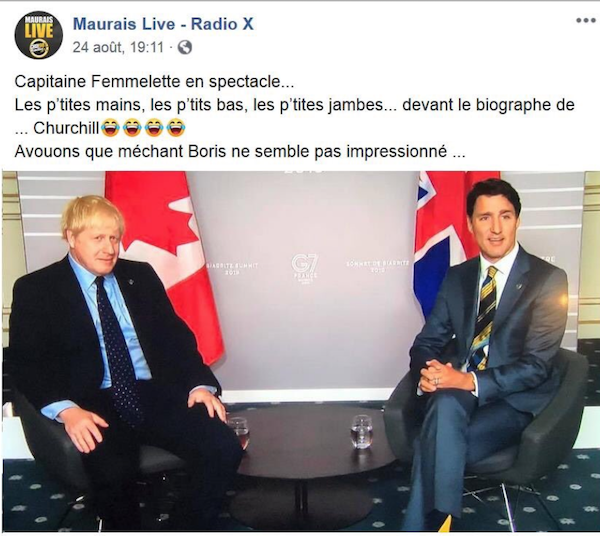Click the yellow-striped tie in the photo
Image resolution: width=600 pixels, height=536 pixels.
[x=484, y=318]
